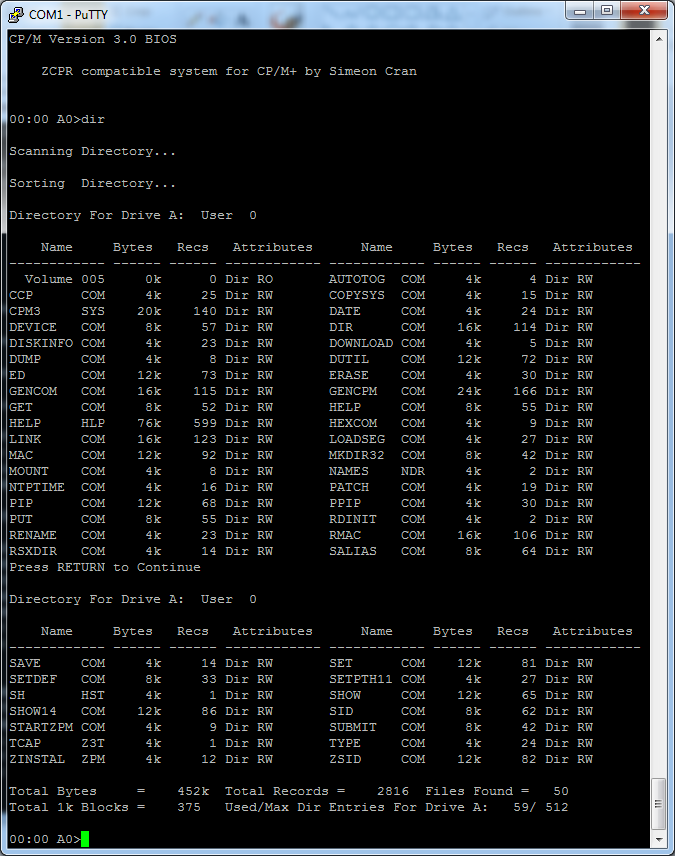This screenshot has width=675, height=856.
Task: Click the PIP file name
Action: tap(21, 503)
